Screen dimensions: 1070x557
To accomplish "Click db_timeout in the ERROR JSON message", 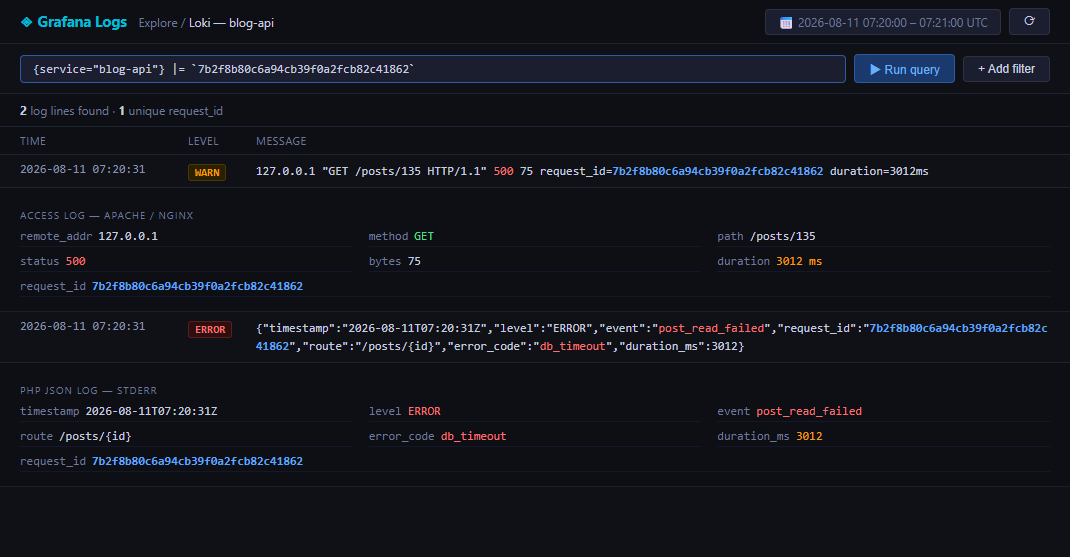I will pos(573,346).
